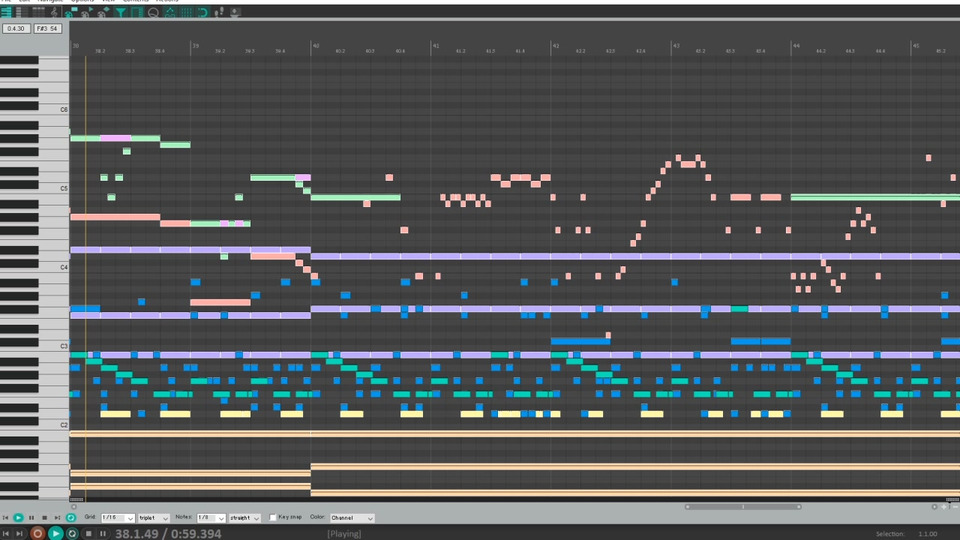This screenshot has height=540, width=960.
Task: Click the horizontal zoom in plus button
Action: (945, 507)
